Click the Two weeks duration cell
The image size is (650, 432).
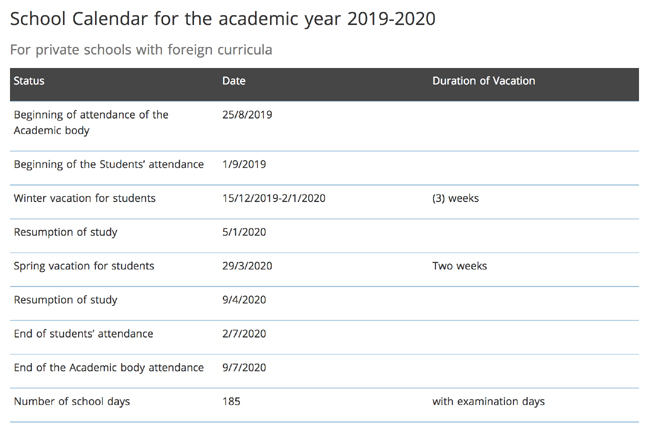[x=459, y=266]
